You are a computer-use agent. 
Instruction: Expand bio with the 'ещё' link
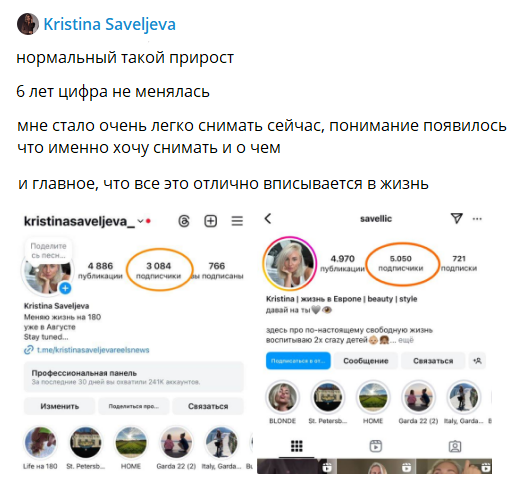[406, 340]
